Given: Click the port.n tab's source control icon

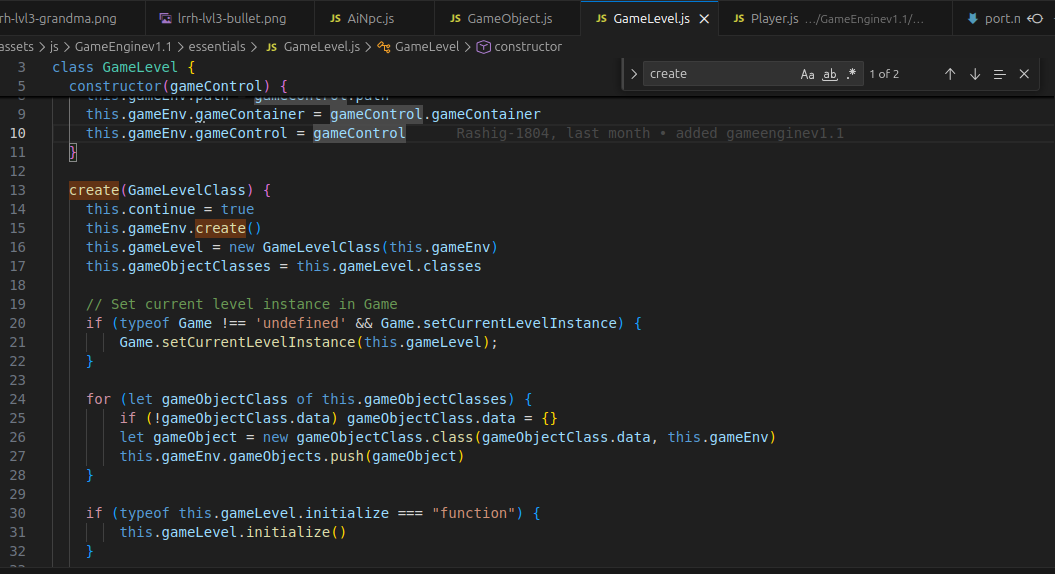Looking at the screenshot, I should pyautogui.click(x=1035, y=19).
